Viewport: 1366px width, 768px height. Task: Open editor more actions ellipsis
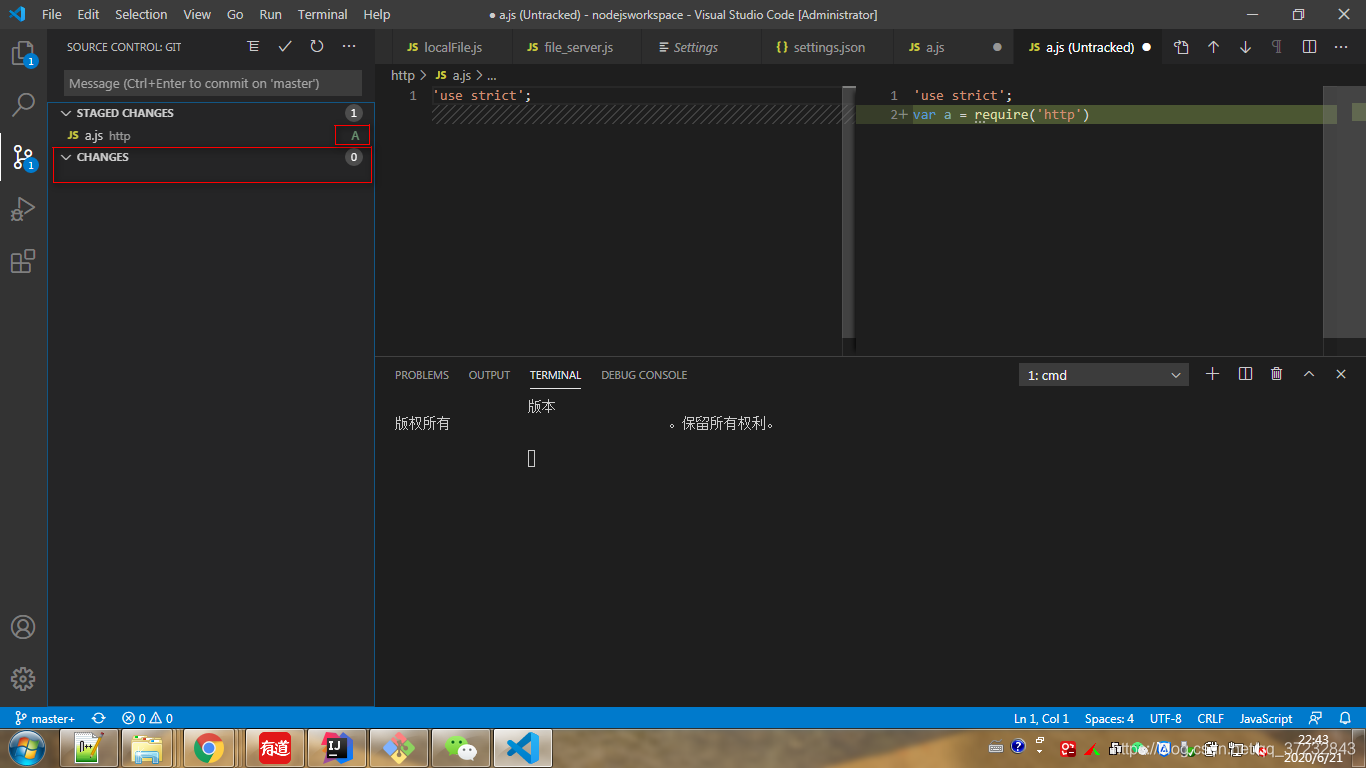[1341, 47]
